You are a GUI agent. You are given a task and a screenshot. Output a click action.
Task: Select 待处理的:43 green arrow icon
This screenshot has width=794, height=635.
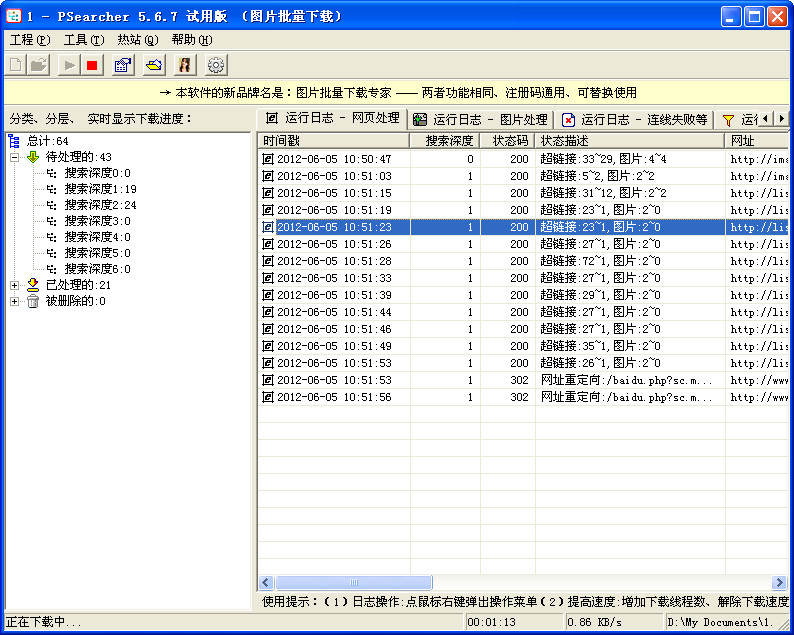point(33,157)
